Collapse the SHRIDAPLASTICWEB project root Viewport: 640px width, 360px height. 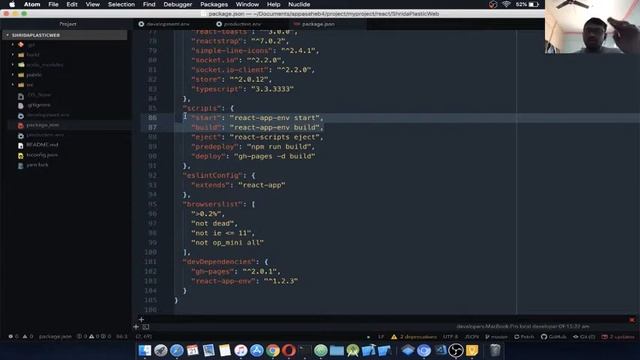pyautogui.click(x=7, y=36)
